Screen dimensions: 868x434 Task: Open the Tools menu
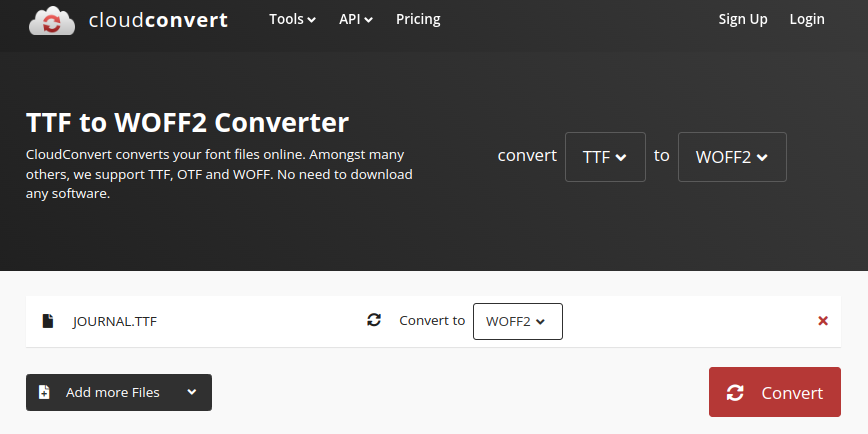click(x=292, y=19)
